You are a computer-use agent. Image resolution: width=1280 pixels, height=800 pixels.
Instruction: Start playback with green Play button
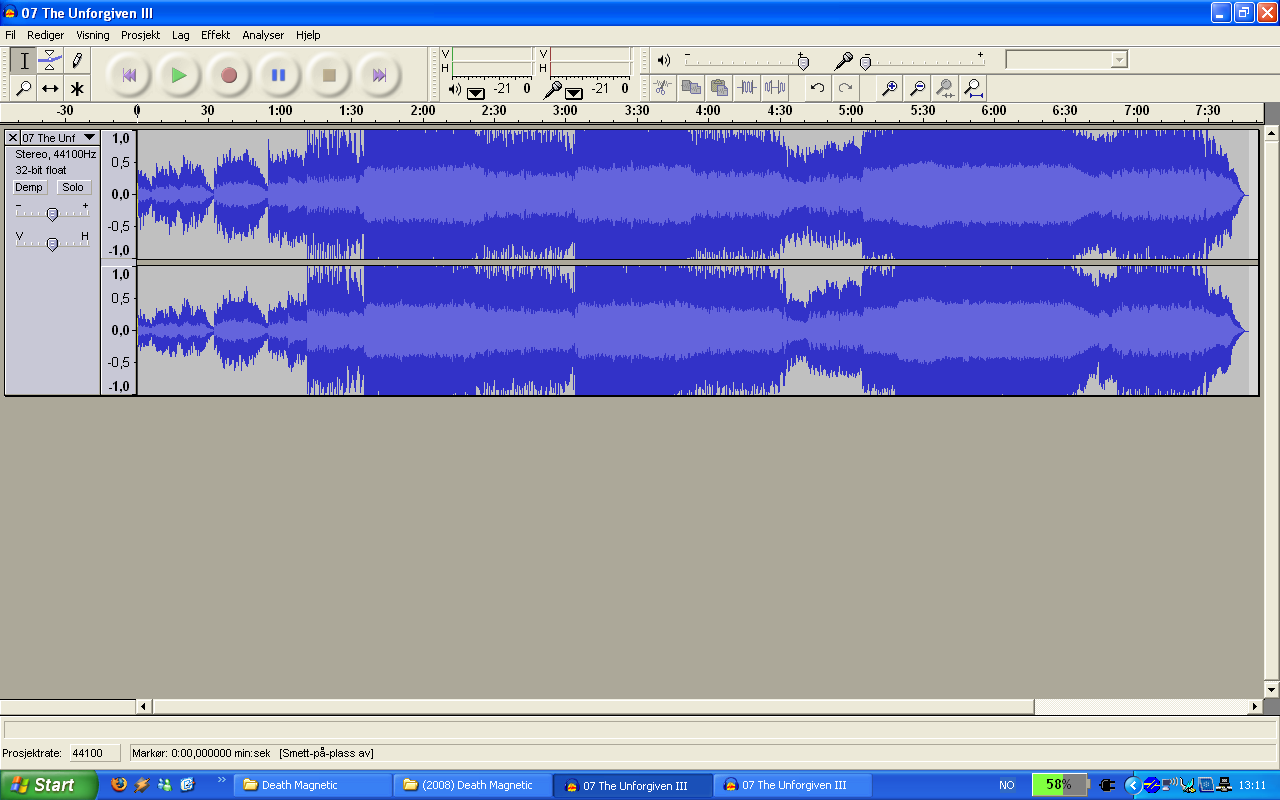click(179, 75)
